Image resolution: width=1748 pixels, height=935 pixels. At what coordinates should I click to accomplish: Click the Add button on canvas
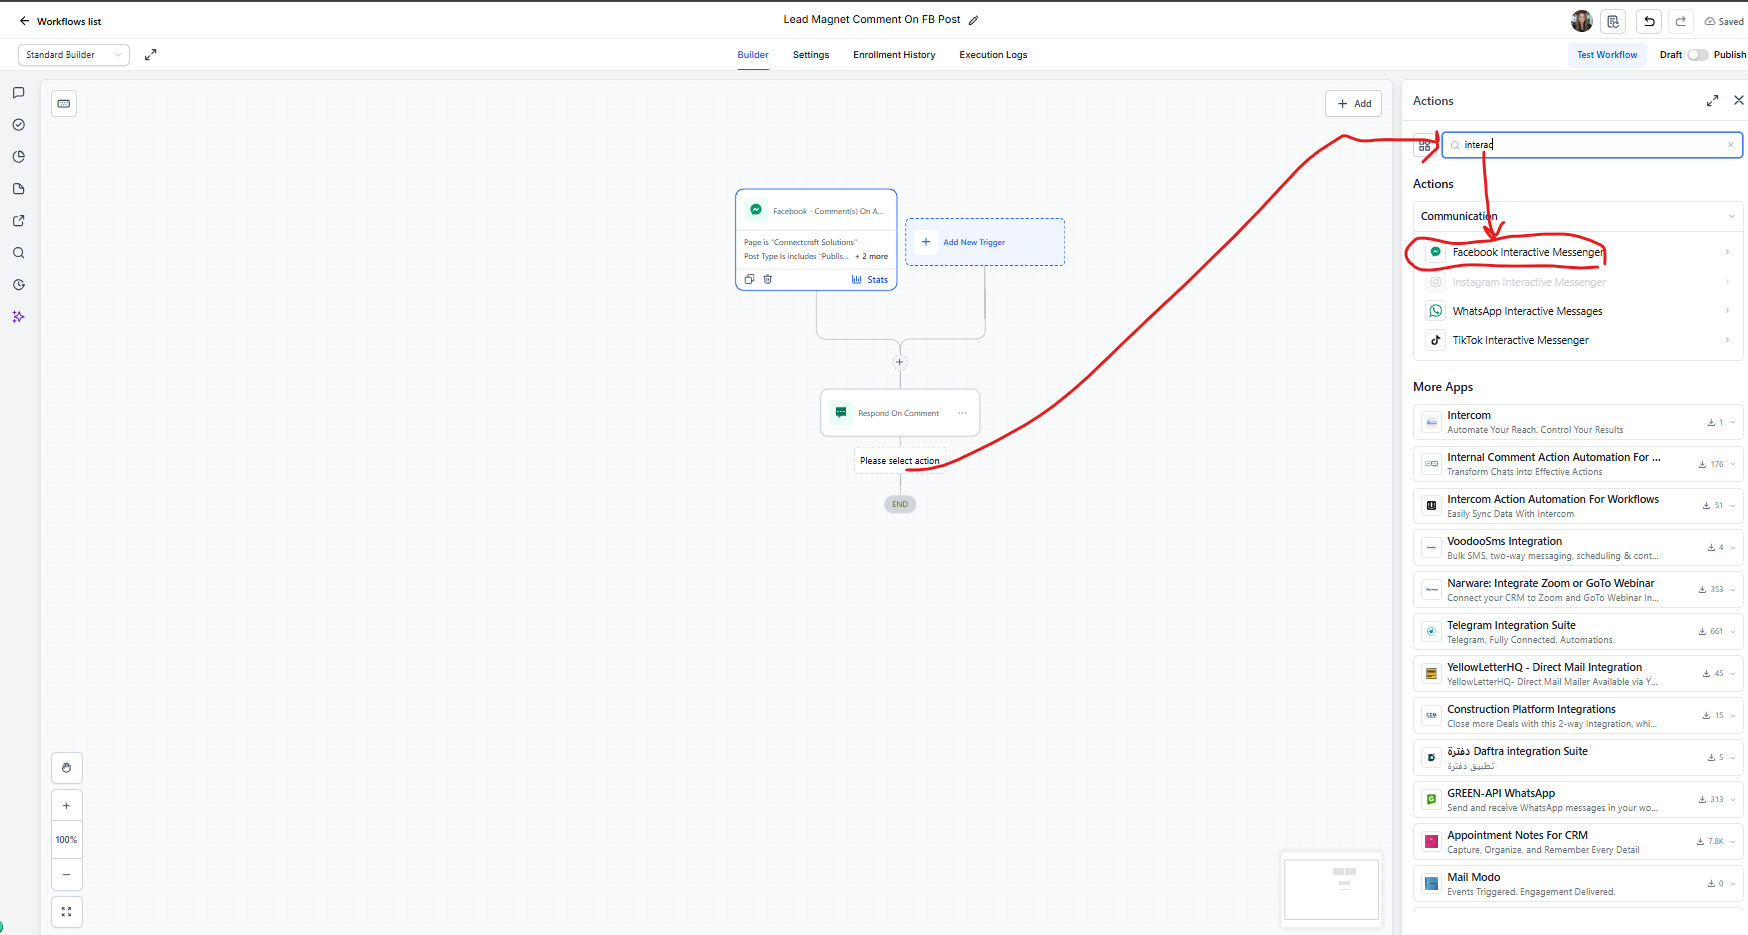(x=1354, y=104)
